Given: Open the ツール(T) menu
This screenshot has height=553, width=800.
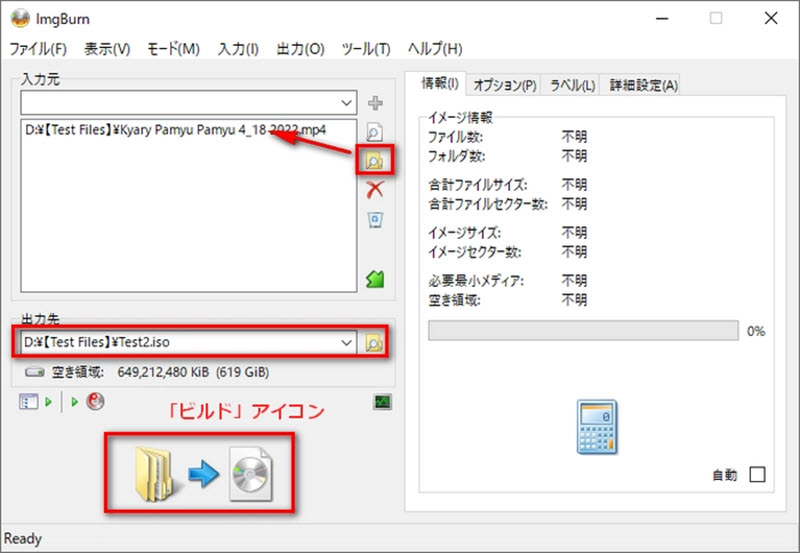Looking at the screenshot, I should click(365, 48).
